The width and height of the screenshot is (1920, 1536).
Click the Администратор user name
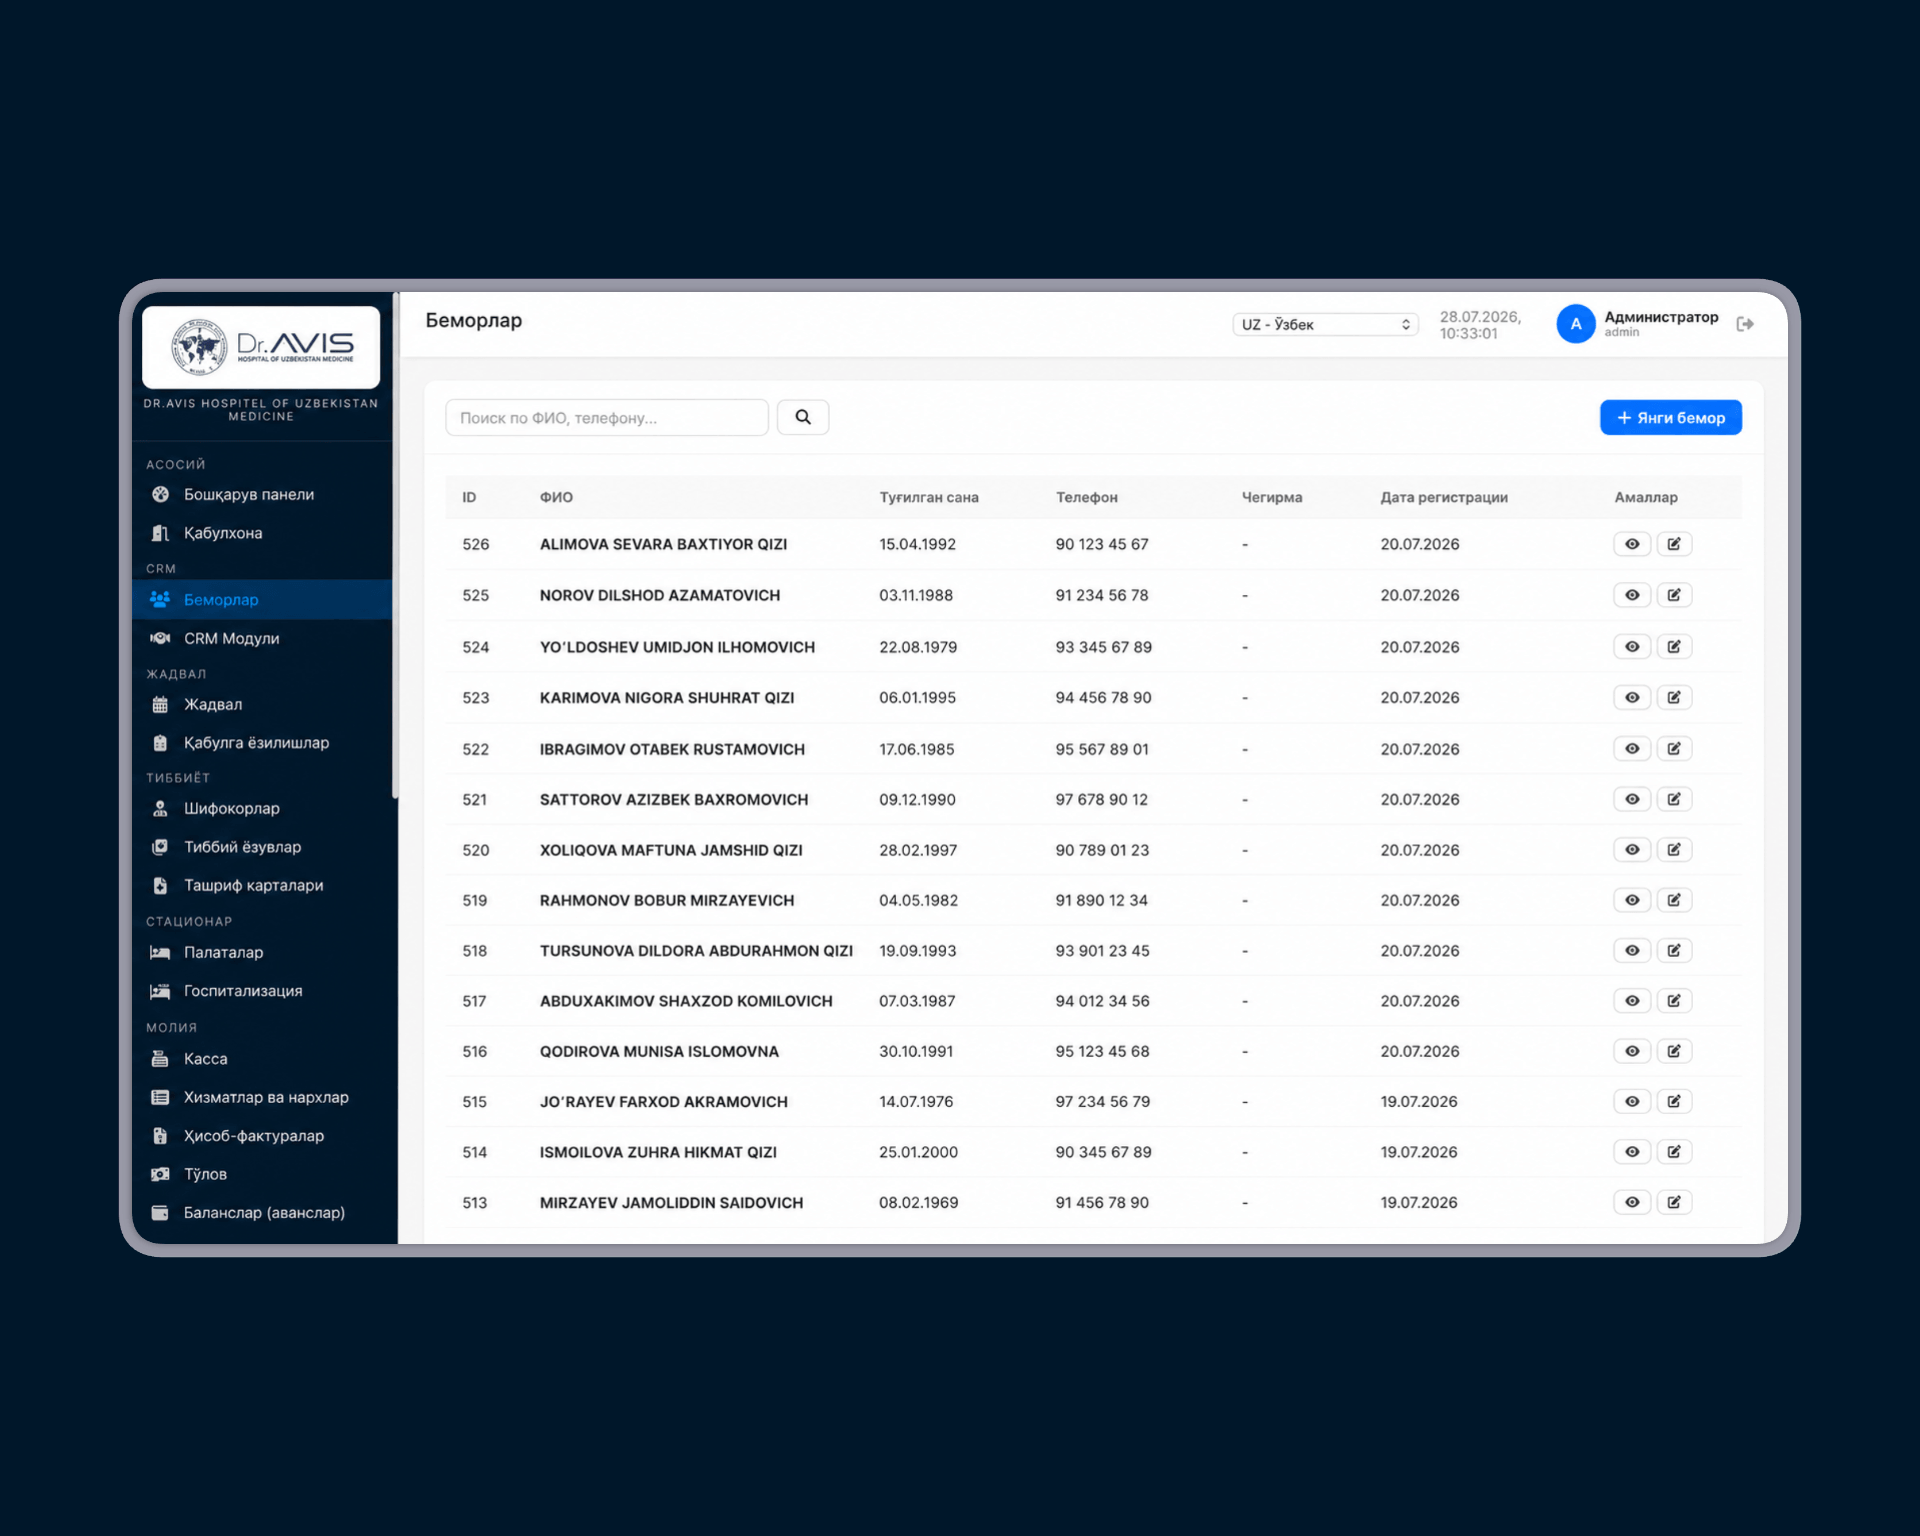[1661, 317]
